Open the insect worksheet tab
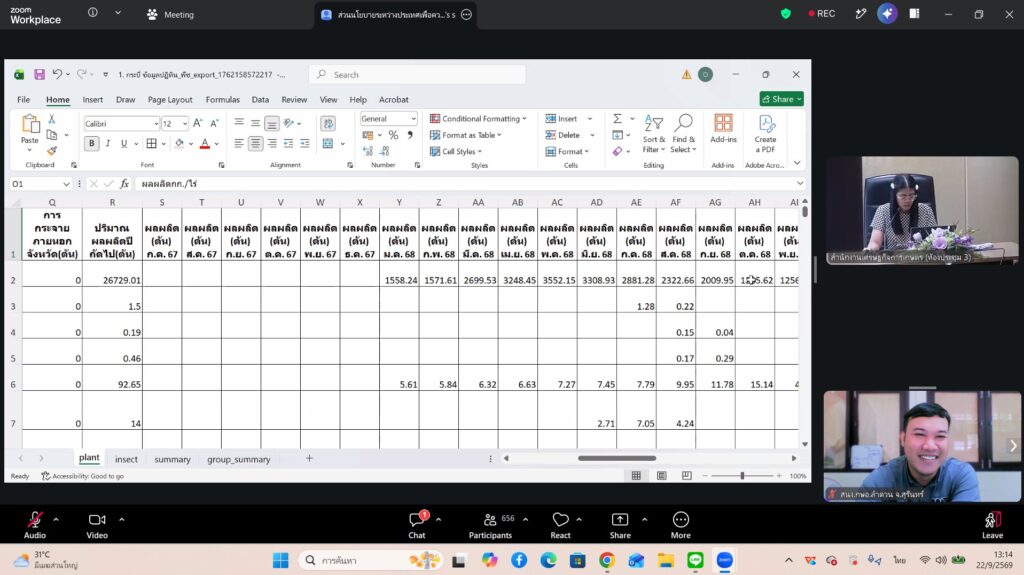This screenshot has height=575, width=1024. tap(126, 459)
